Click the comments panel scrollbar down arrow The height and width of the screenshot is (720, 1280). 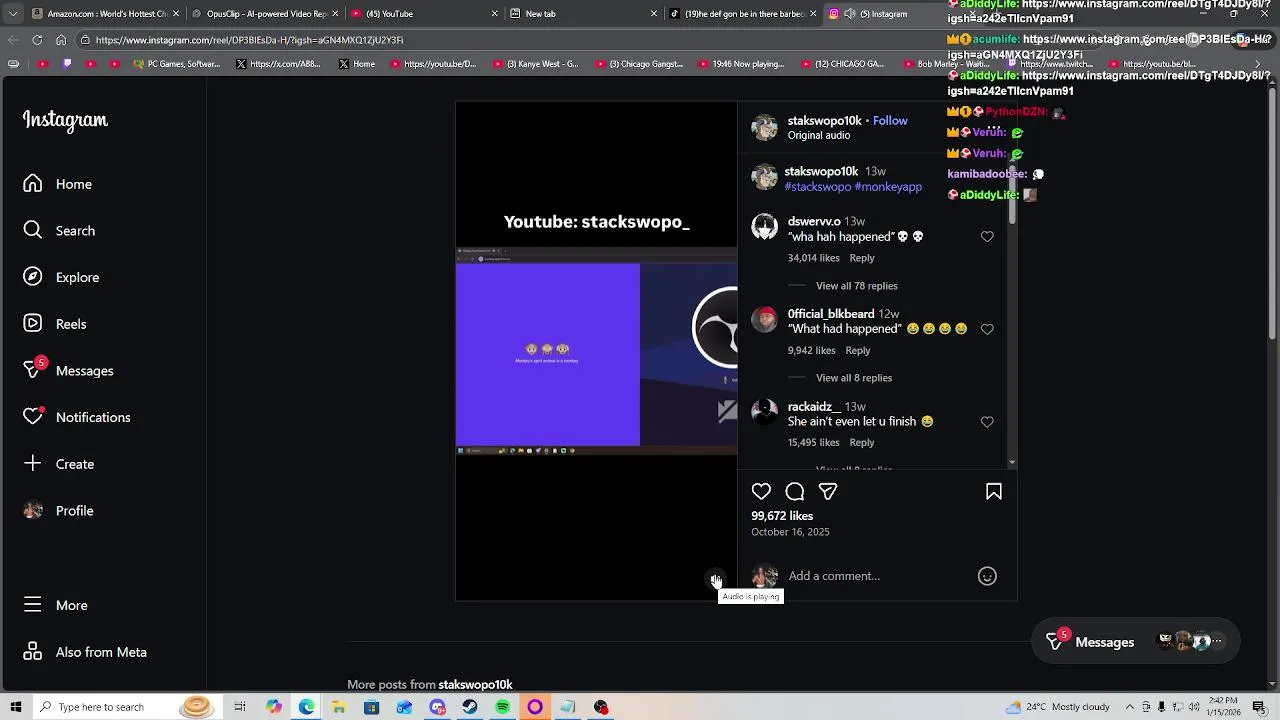pyautogui.click(x=1012, y=462)
